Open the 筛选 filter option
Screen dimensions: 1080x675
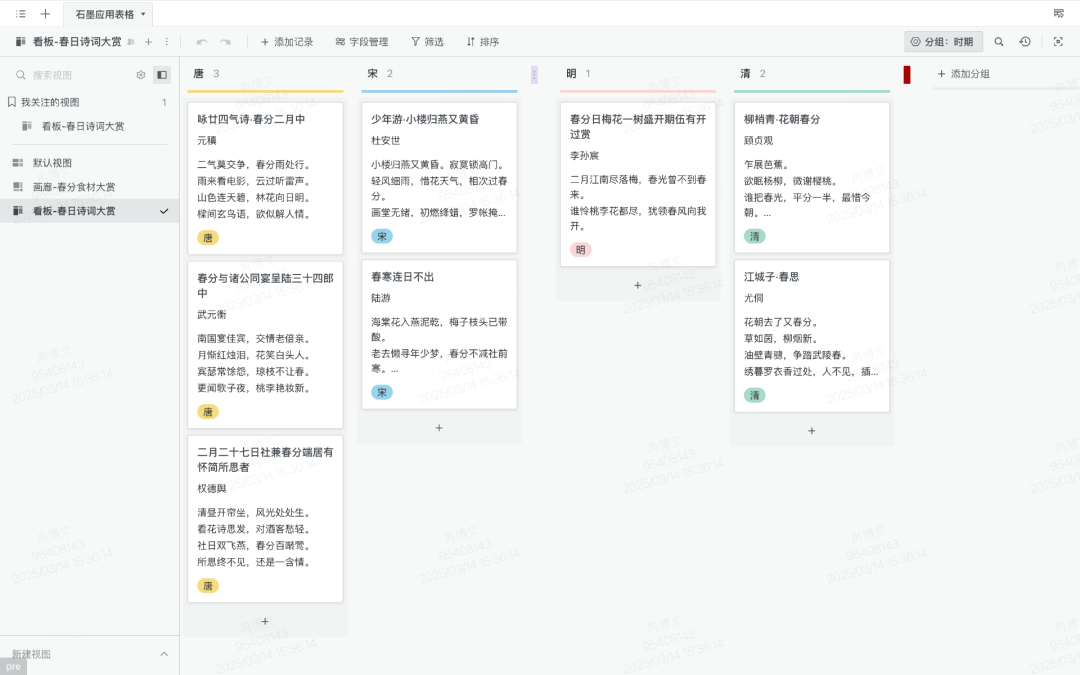point(427,42)
